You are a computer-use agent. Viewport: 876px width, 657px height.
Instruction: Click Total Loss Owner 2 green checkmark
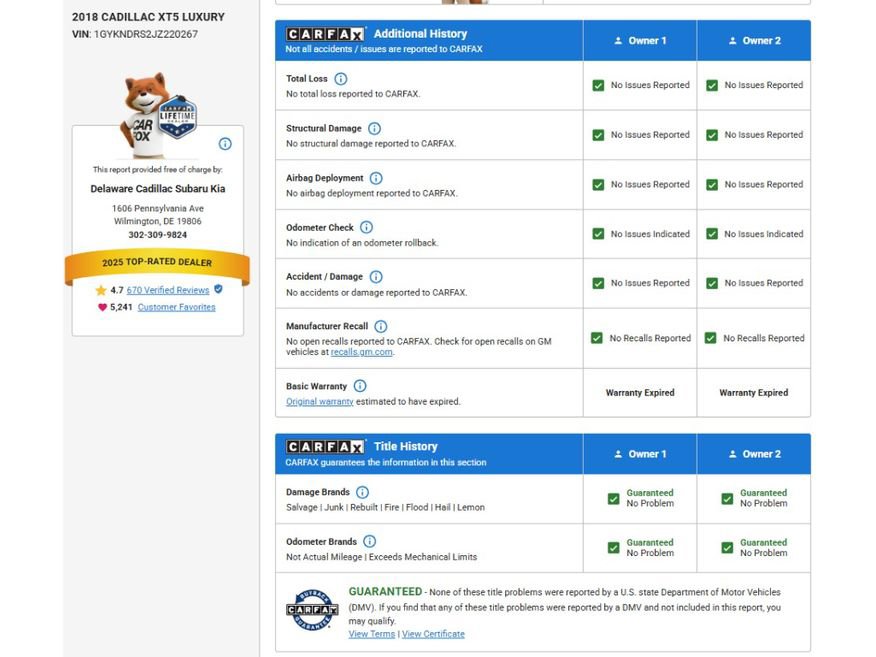tap(712, 85)
